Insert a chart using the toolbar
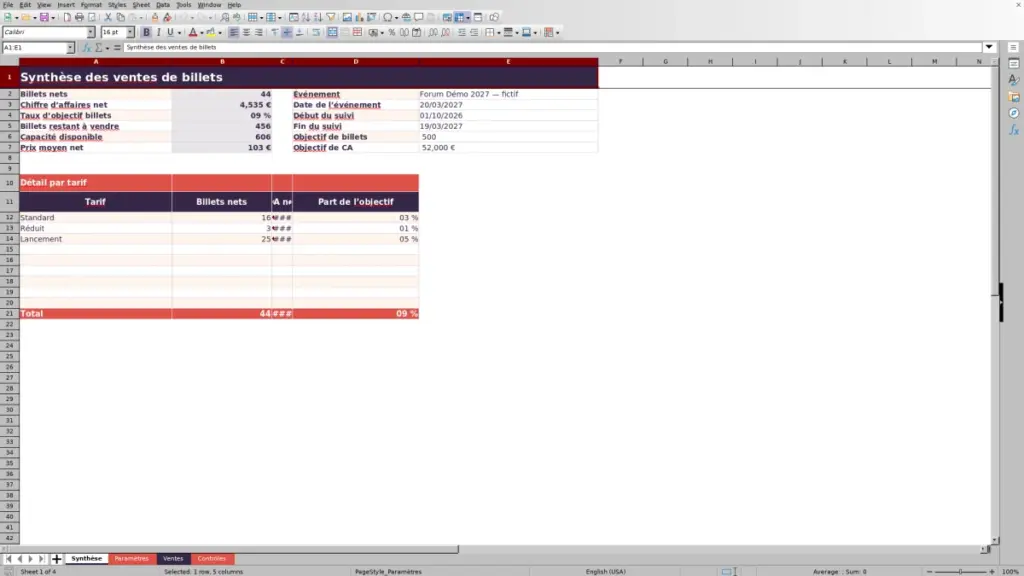The width and height of the screenshot is (1024, 576). click(359, 18)
